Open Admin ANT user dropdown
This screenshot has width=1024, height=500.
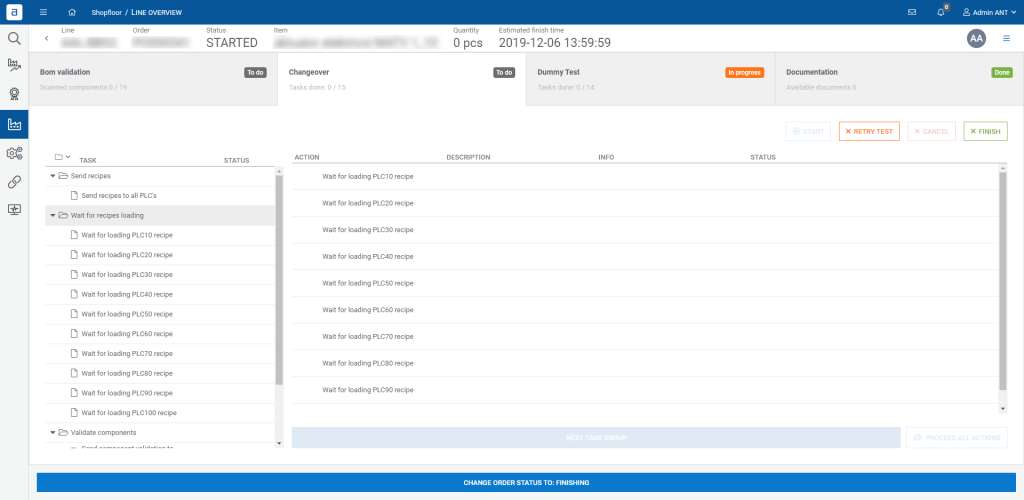989,12
